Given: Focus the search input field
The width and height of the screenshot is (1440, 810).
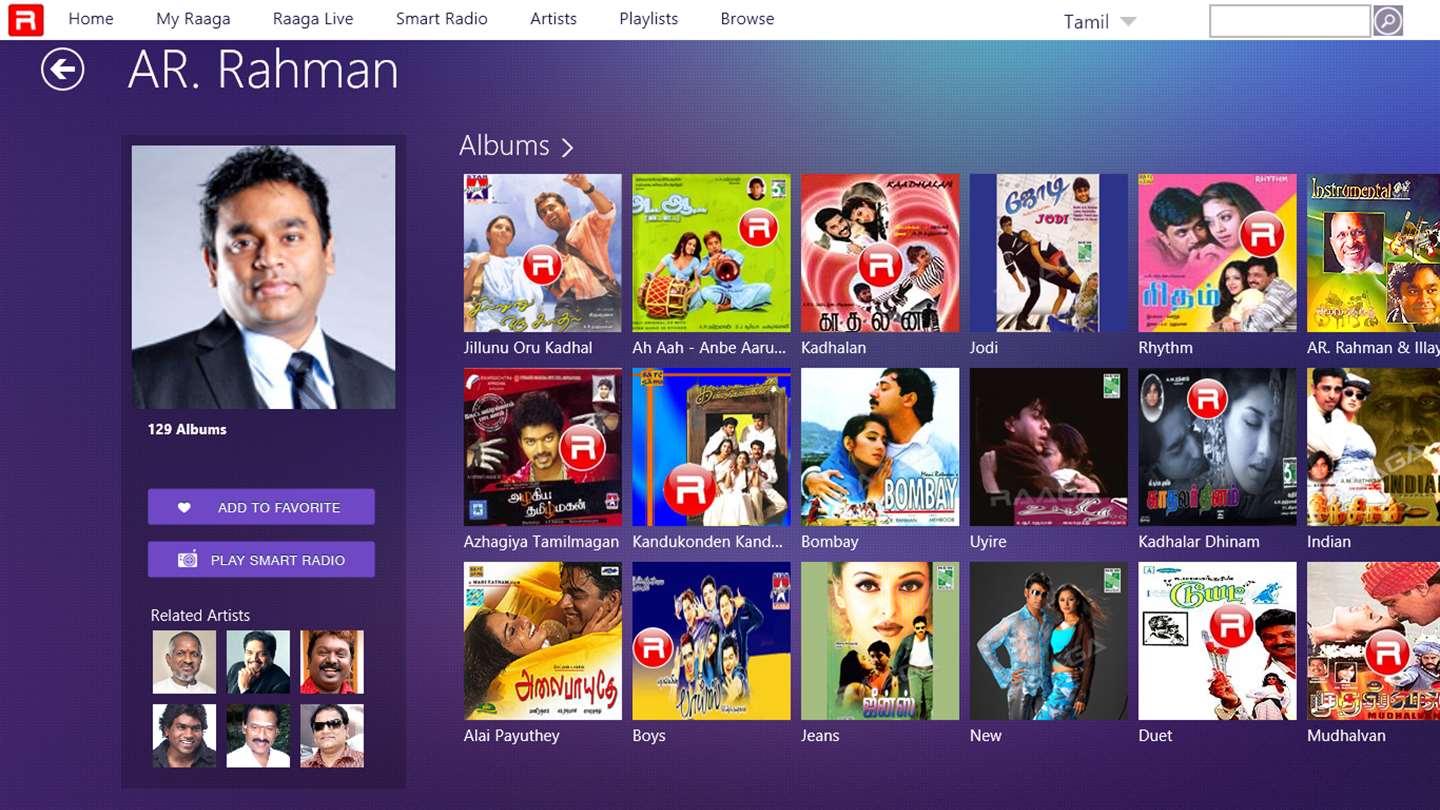Looking at the screenshot, I should click(x=1290, y=21).
